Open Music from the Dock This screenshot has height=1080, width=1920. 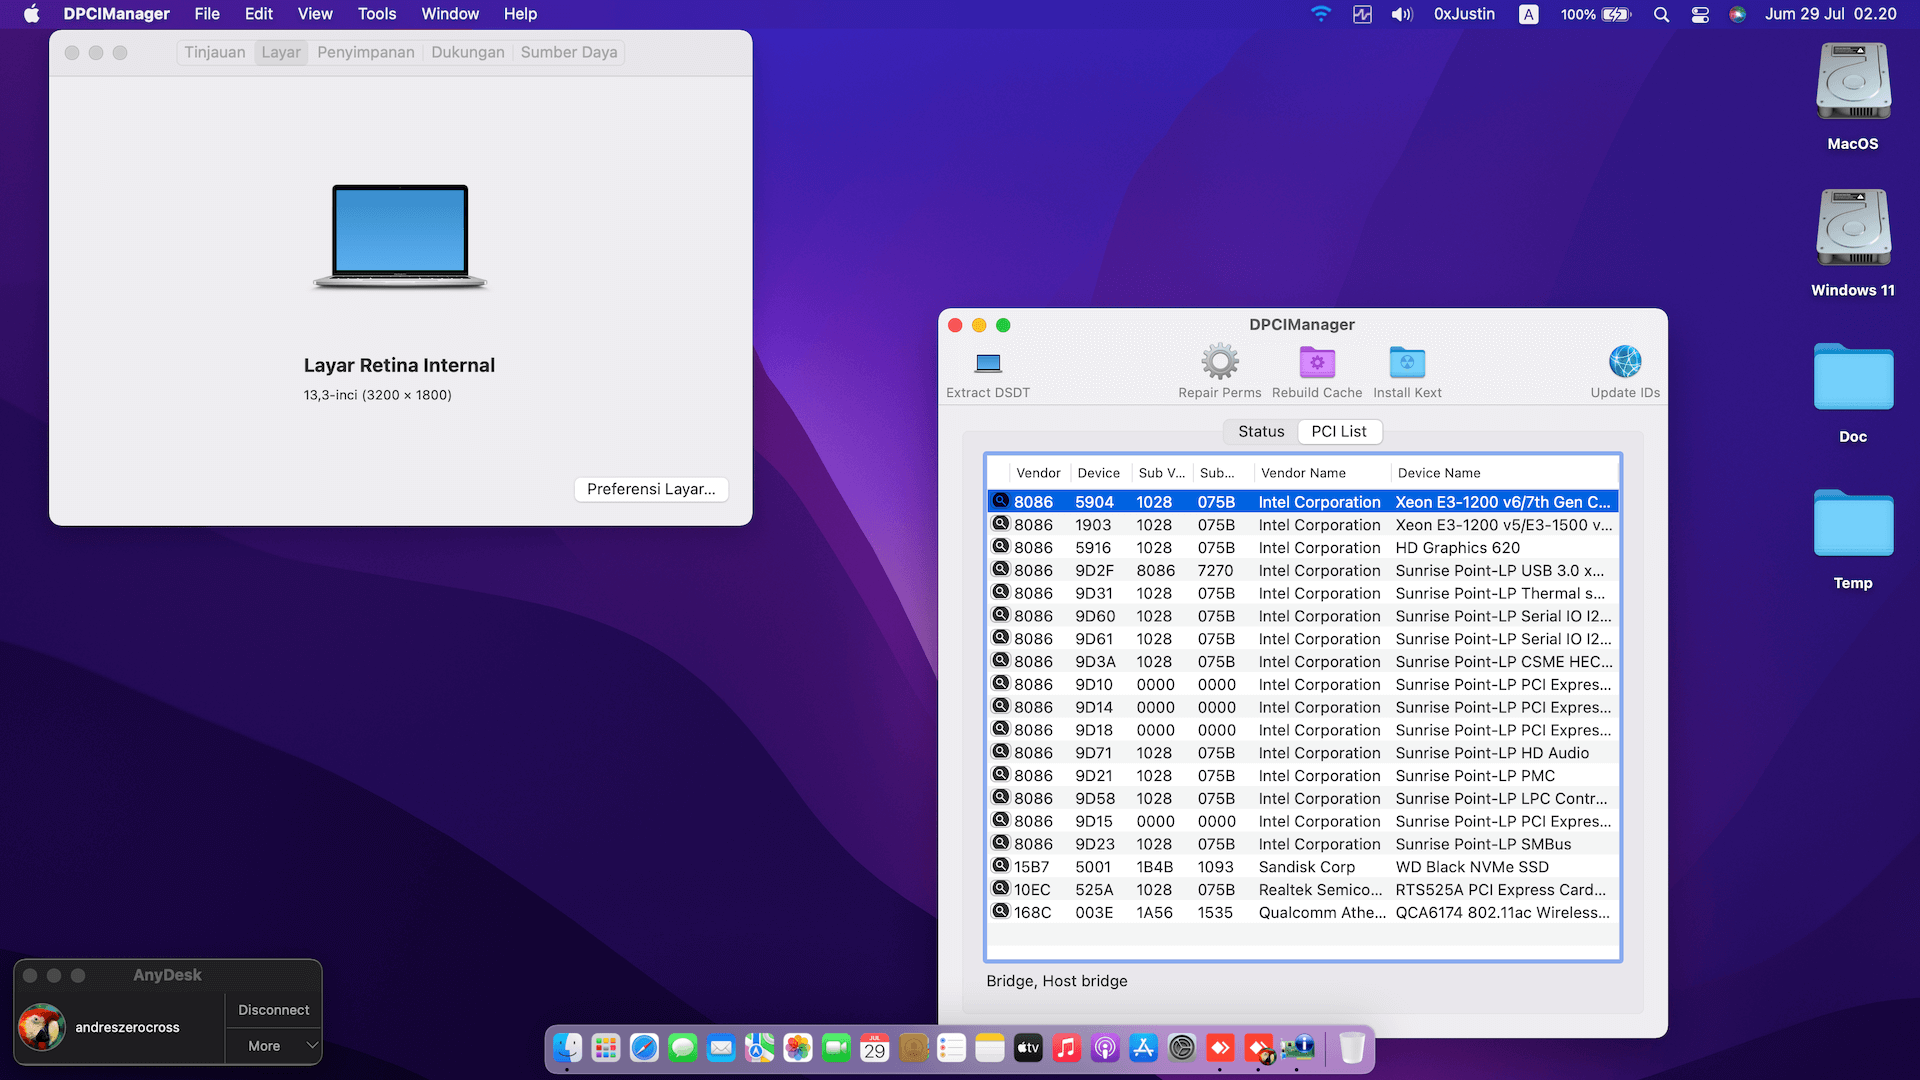pos(1067,1047)
